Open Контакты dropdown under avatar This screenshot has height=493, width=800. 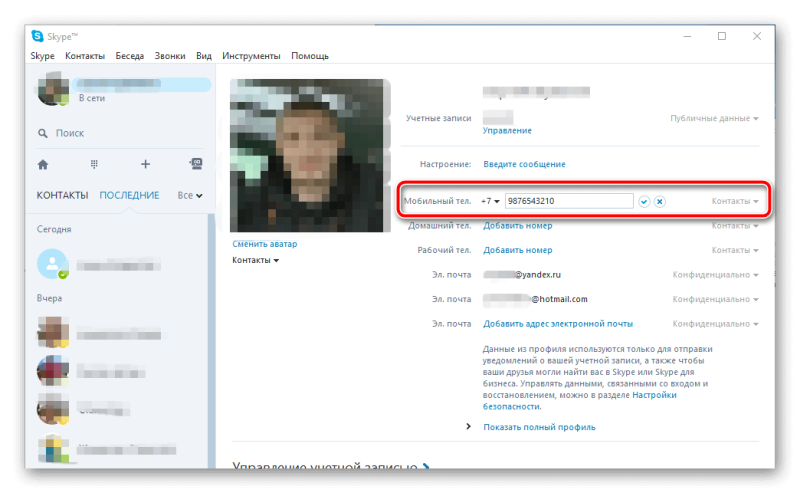tap(256, 260)
